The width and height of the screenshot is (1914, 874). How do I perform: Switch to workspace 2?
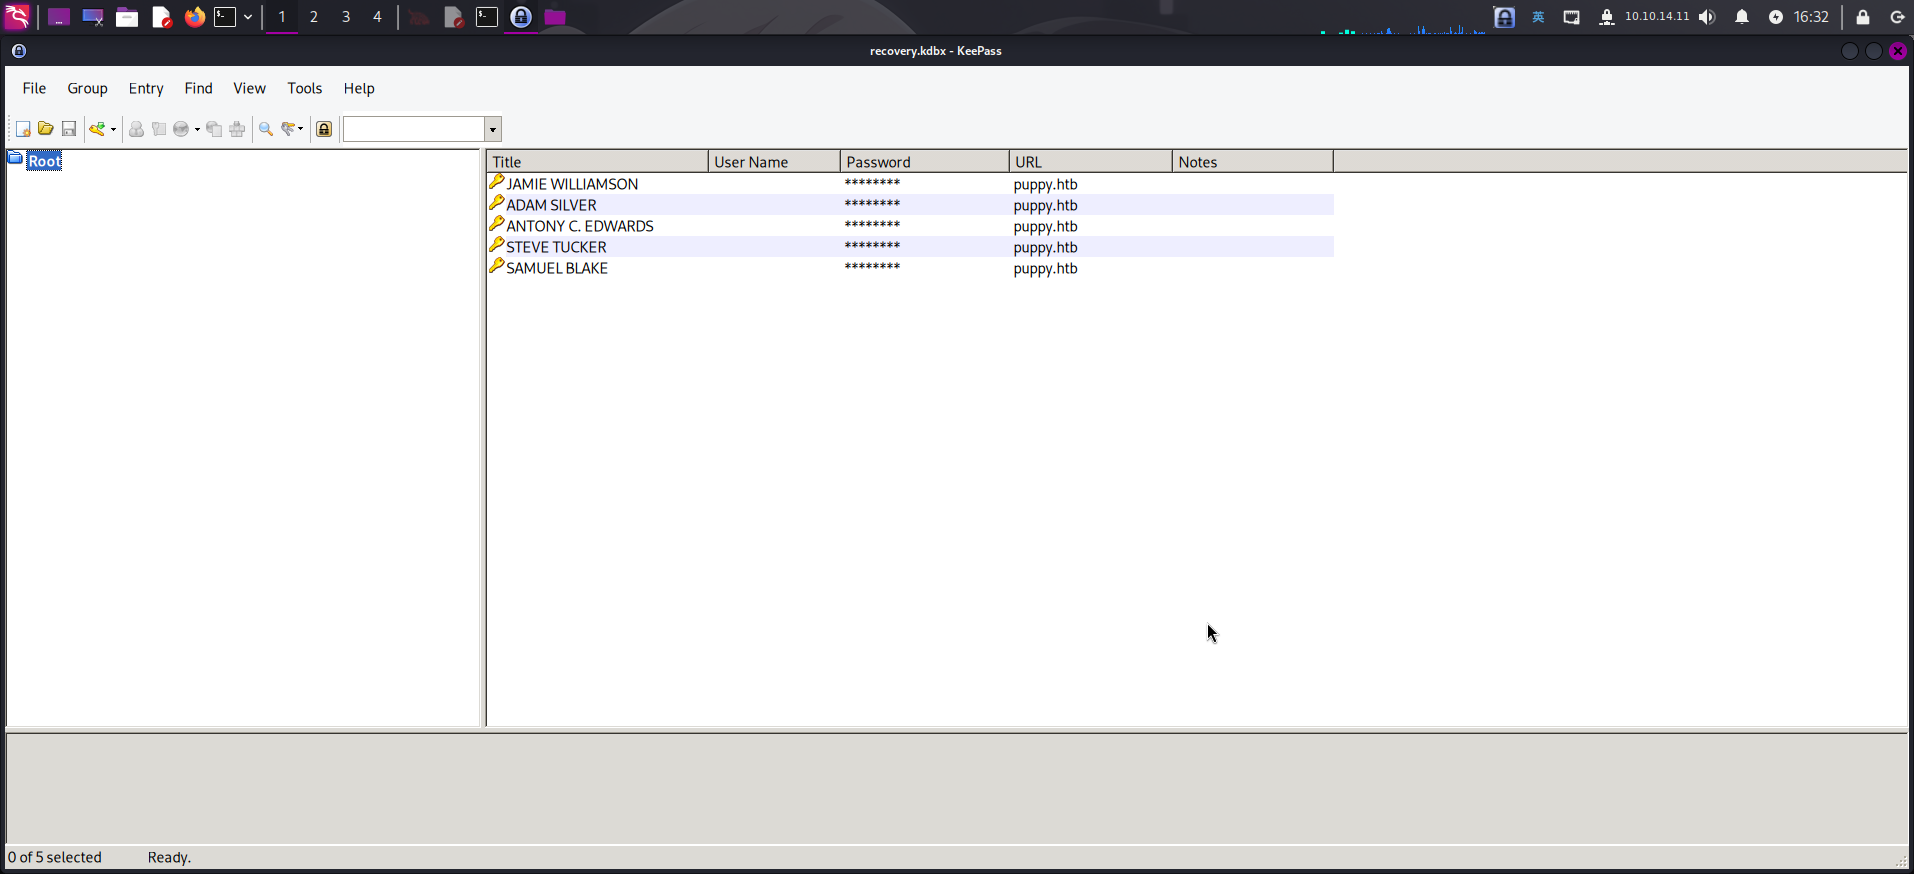click(x=314, y=17)
